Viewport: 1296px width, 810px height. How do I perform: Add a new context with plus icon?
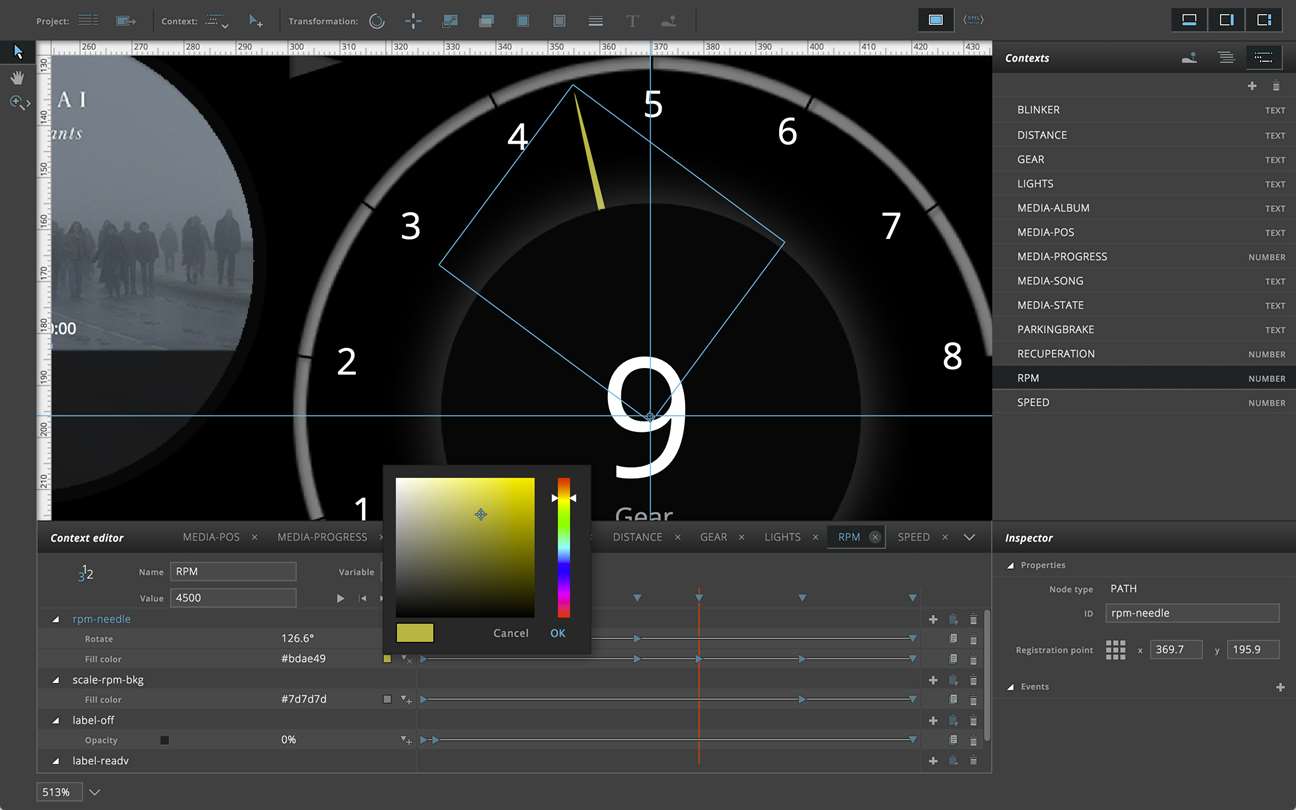click(x=1252, y=86)
